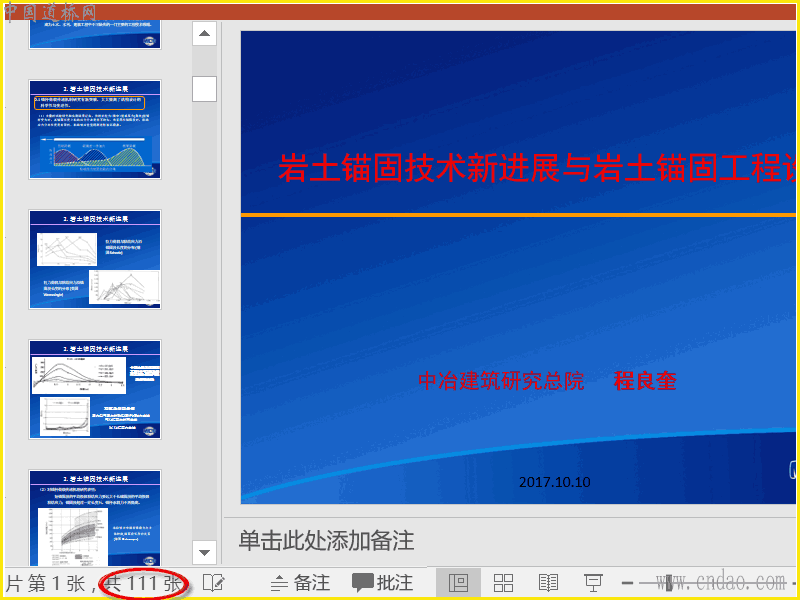The image size is (800, 600).
Task: Click thumbnail pane scroll down arrow
Action: (204, 553)
